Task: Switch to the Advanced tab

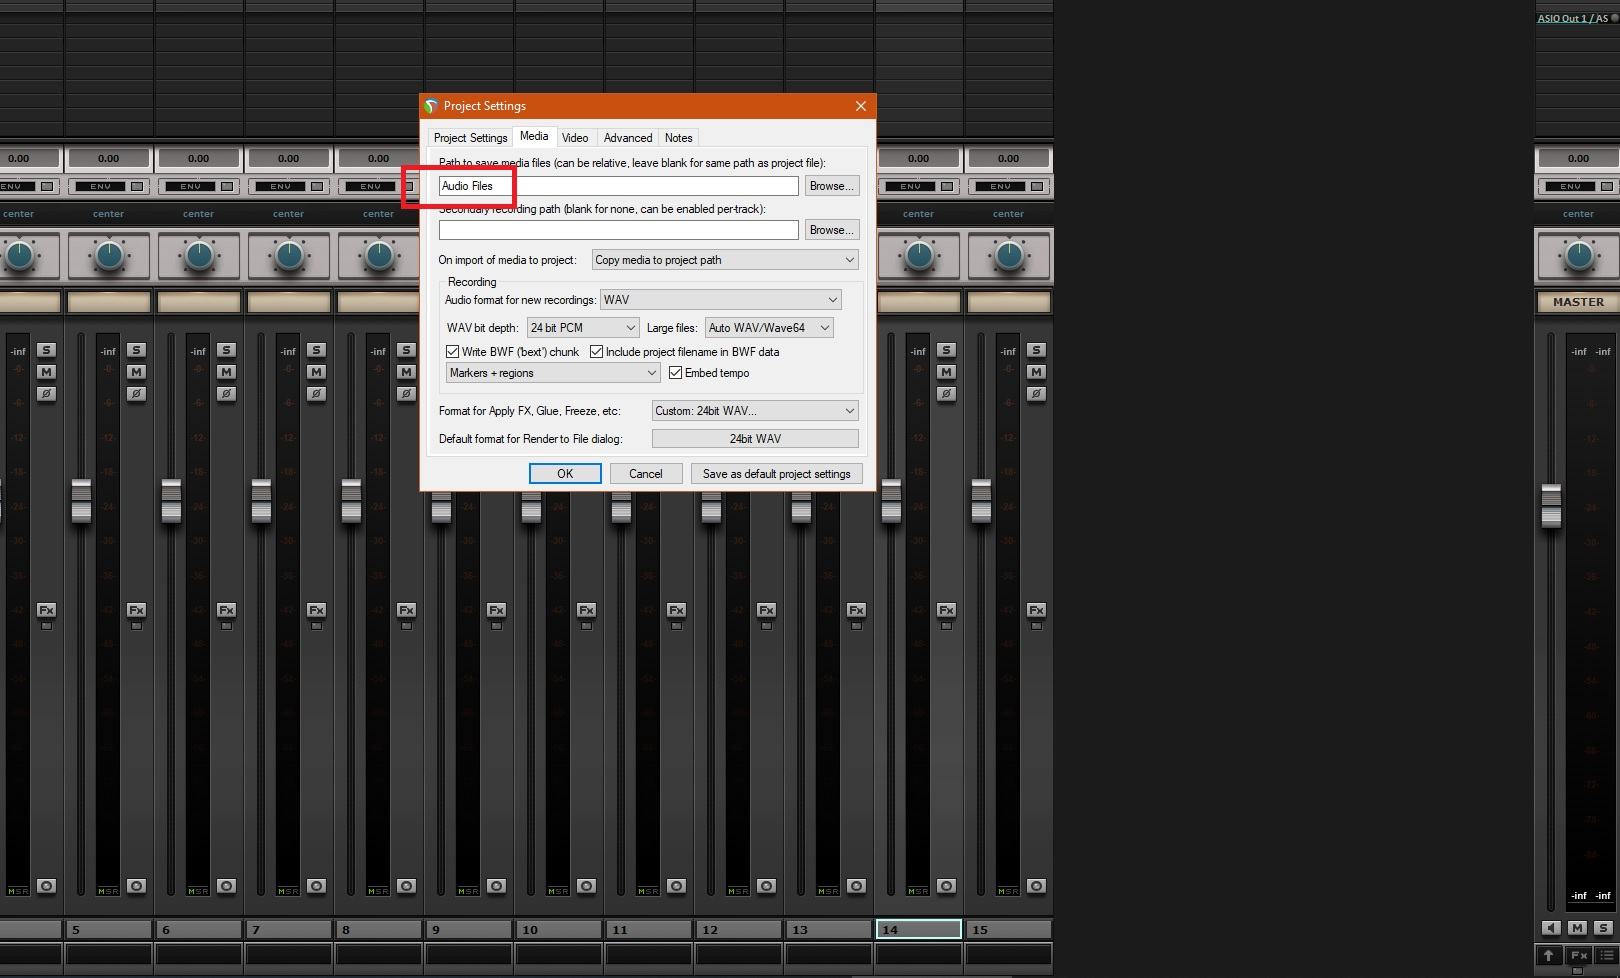Action: coord(627,138)
